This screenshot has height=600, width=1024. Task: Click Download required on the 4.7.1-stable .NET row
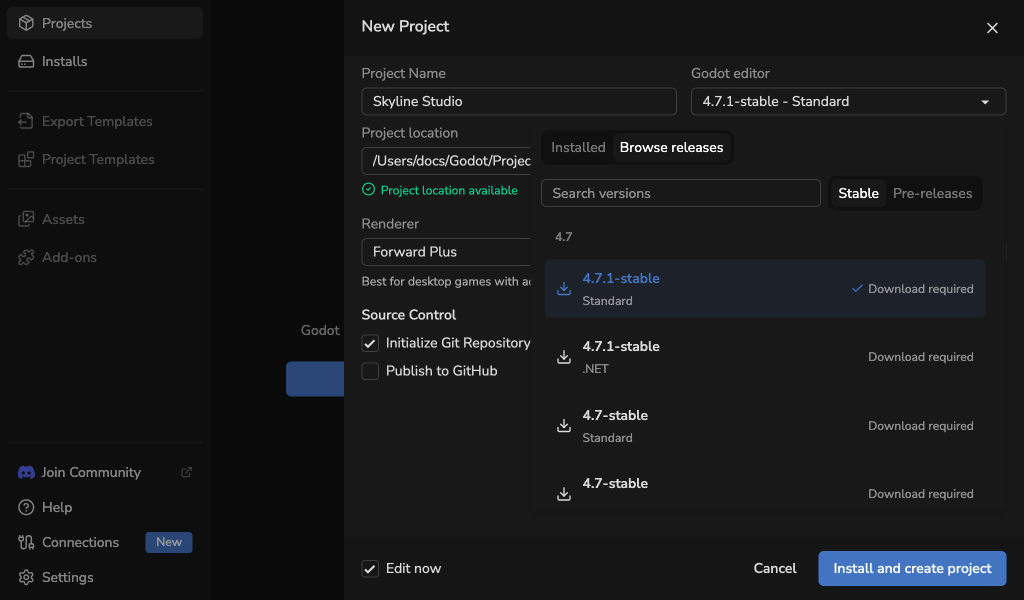pyautogui.click(x=920, y=357)
